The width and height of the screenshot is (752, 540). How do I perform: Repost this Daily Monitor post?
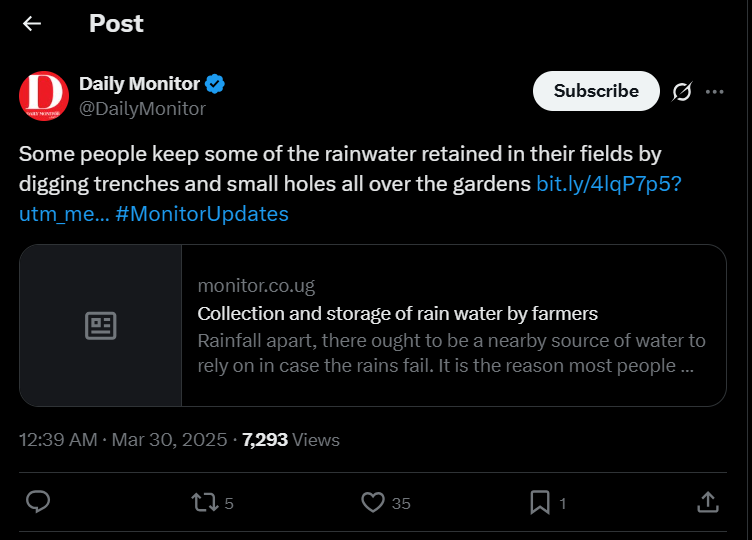coord(204,502)
